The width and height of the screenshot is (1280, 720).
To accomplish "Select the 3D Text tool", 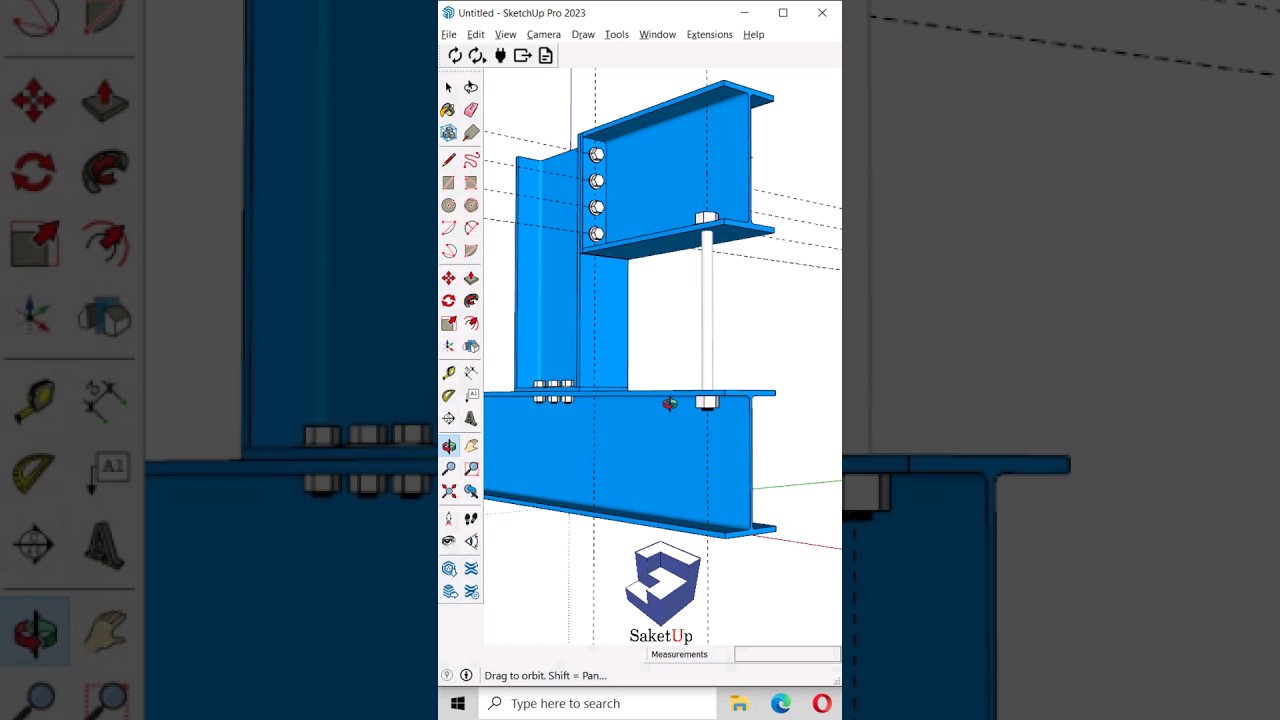I will (x=471, y=419).
